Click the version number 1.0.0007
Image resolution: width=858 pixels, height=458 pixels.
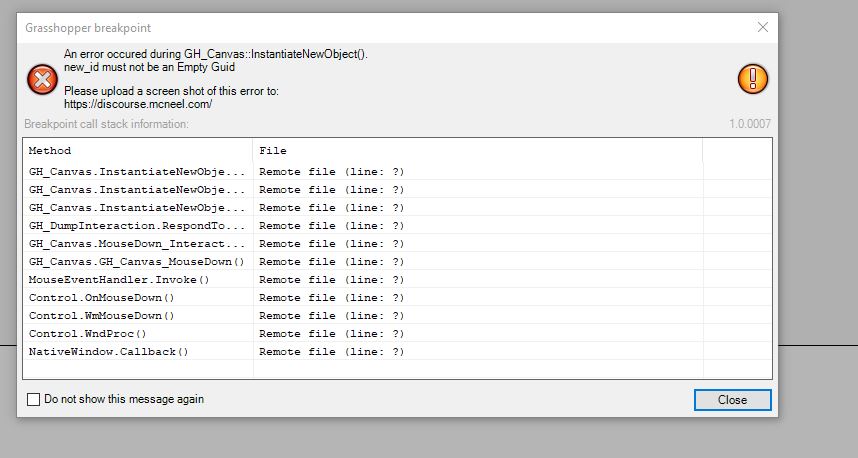point(750,125)
